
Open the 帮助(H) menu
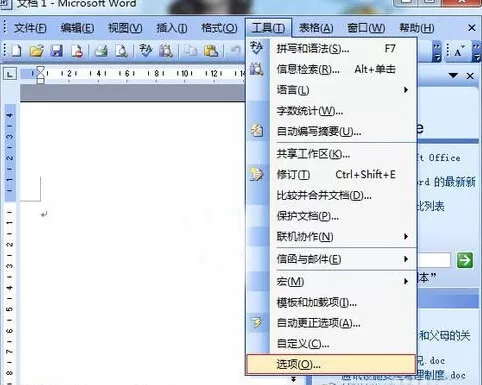click(x=417, y=28)
